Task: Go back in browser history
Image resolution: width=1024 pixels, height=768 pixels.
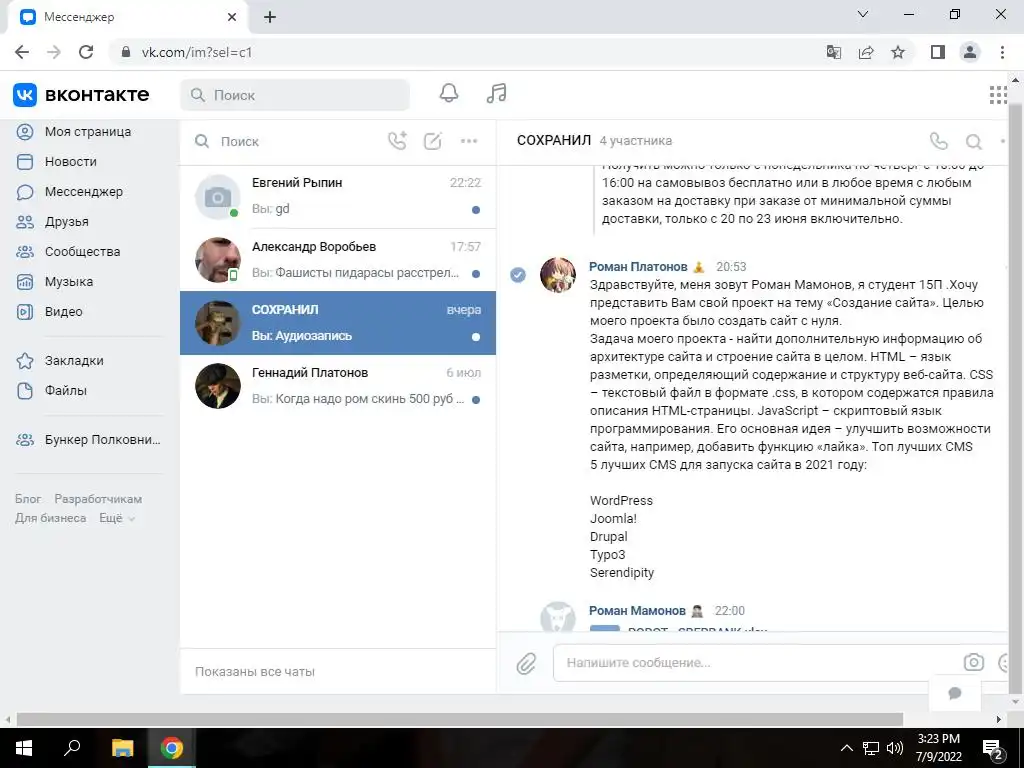Action: [22, 52]
